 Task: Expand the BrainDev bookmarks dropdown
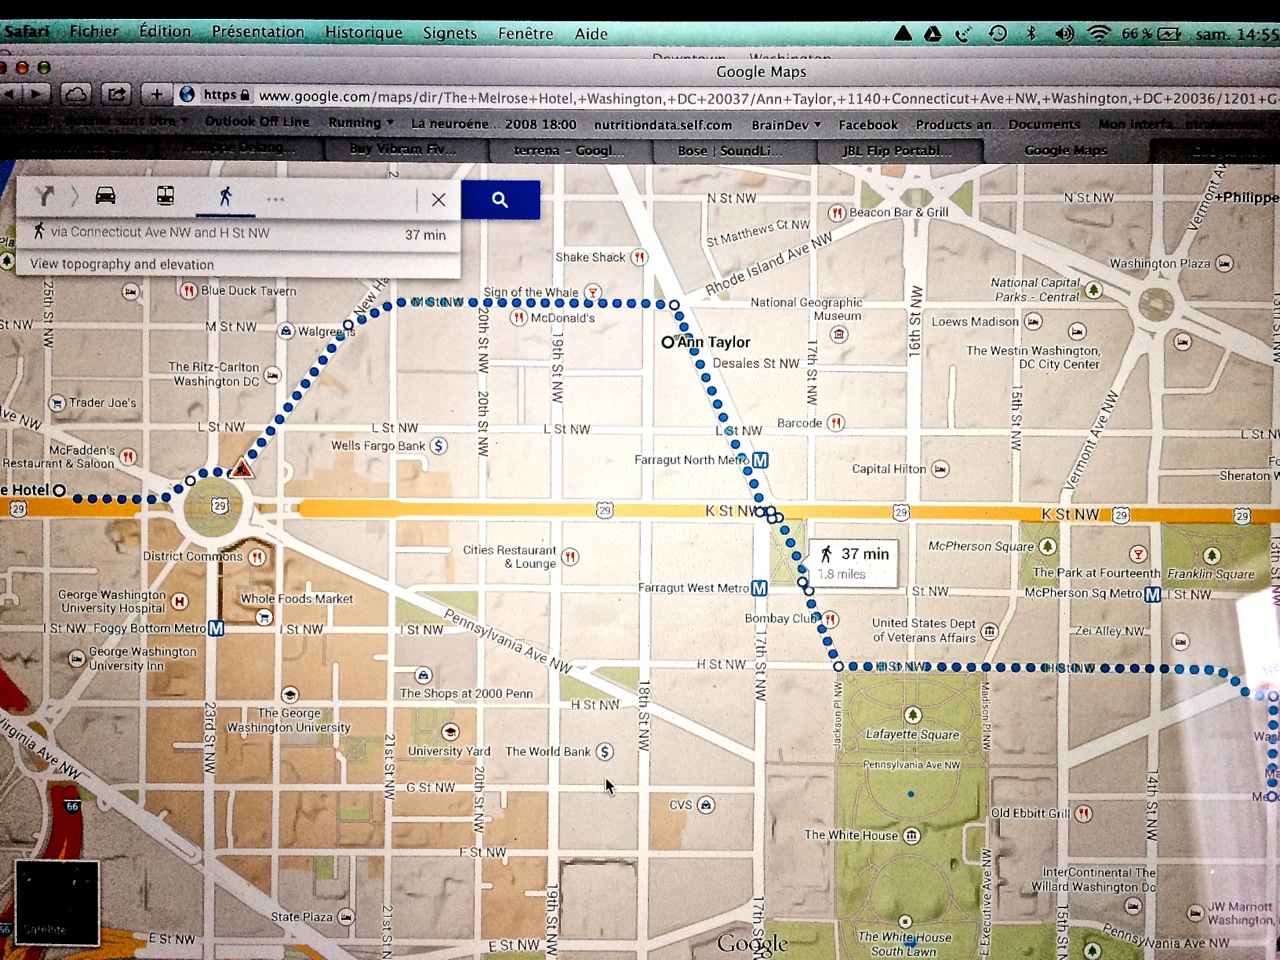pos(786,125)
